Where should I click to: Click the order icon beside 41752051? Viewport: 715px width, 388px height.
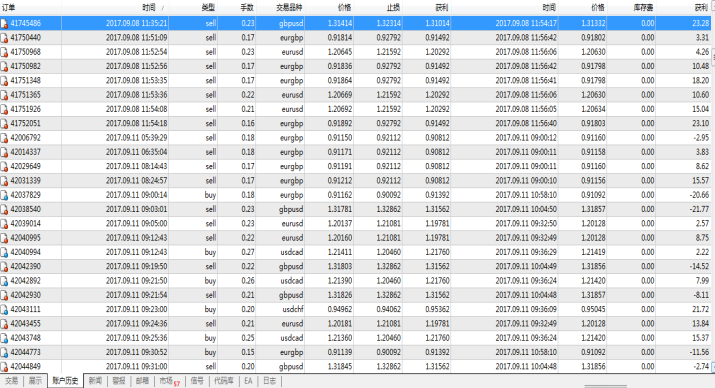pos(4,124)
